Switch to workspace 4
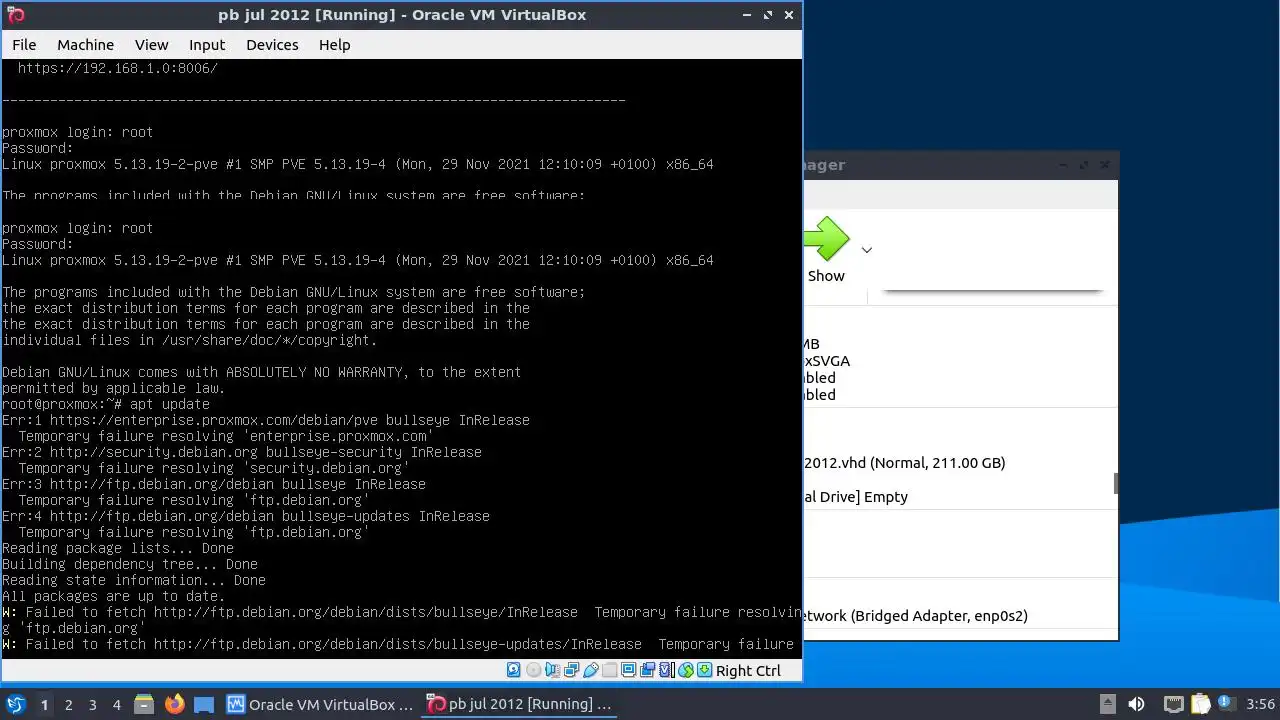Screen dimensions: 1280x720 116,705
